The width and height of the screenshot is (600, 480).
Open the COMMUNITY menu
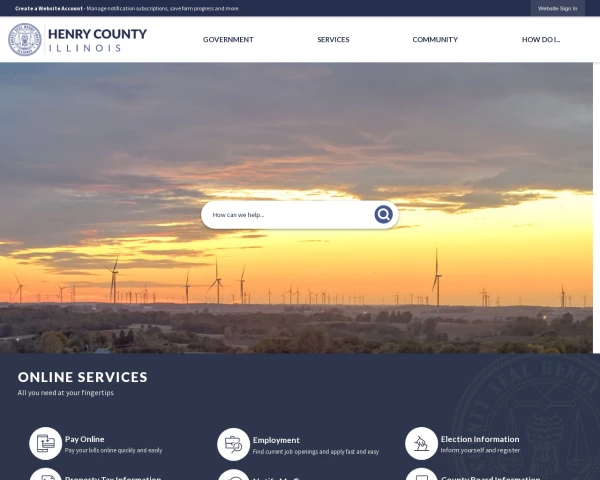pyautogui.click(x=435, y=39)
